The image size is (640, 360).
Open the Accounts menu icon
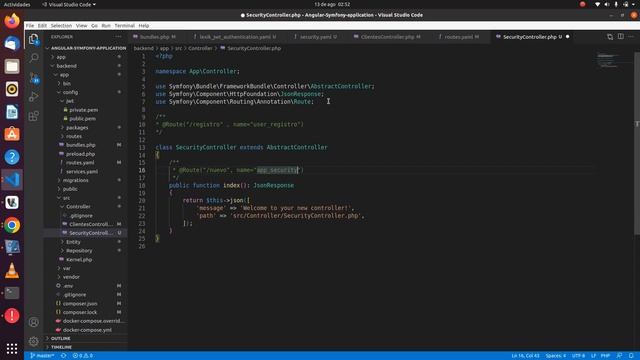point(34,322)
